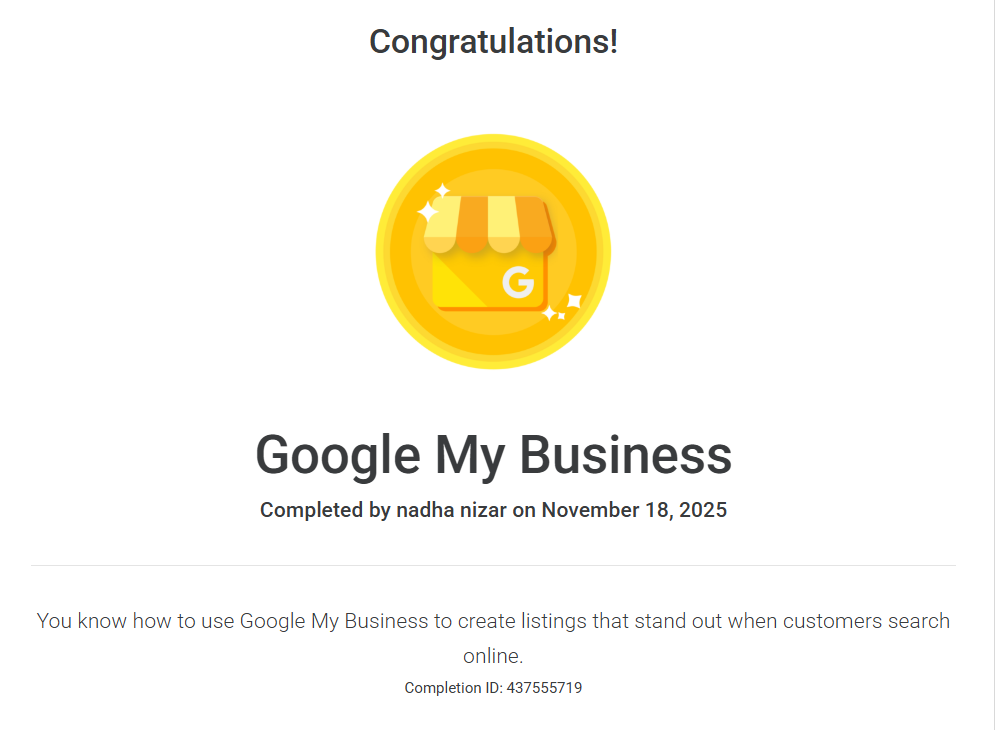The image size is (995, 730).
Task: Click the Congratulations! heading
Action: pos(493,42)
